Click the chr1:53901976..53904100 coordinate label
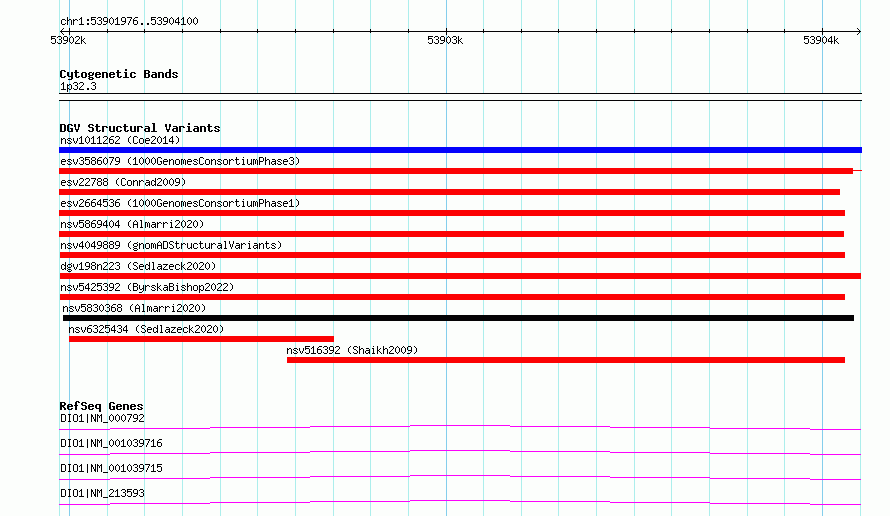 click(129, 21)
